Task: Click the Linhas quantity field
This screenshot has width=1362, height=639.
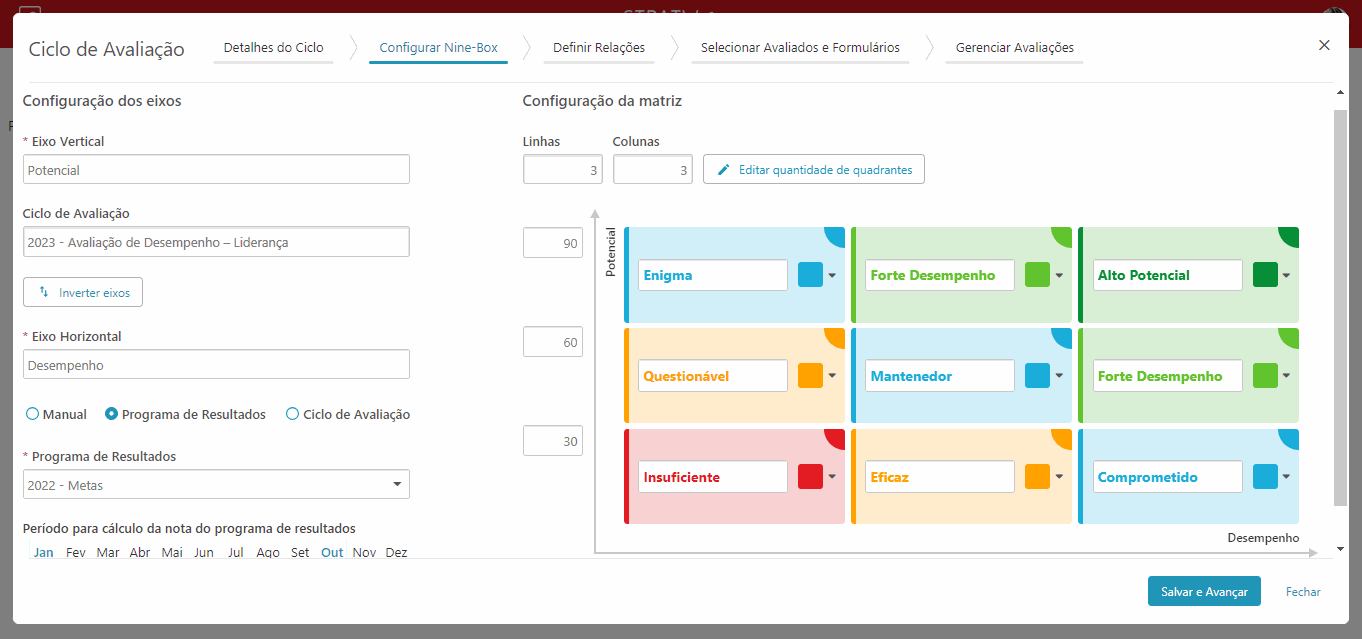Action: click(563, 170)
